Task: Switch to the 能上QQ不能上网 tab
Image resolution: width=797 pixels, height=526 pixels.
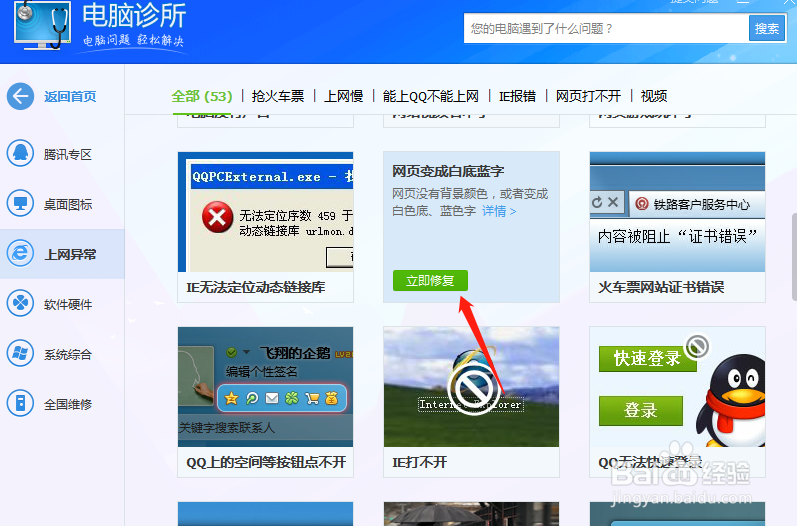Action: click(431, 96)
